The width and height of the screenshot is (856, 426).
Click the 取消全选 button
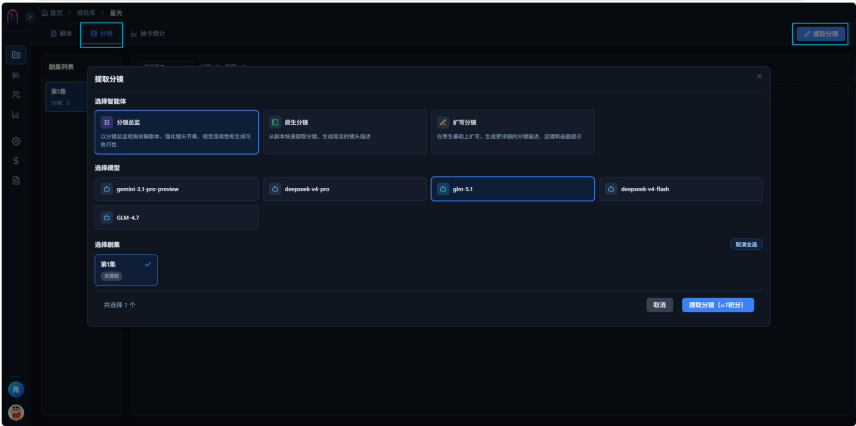pos(746,244)
